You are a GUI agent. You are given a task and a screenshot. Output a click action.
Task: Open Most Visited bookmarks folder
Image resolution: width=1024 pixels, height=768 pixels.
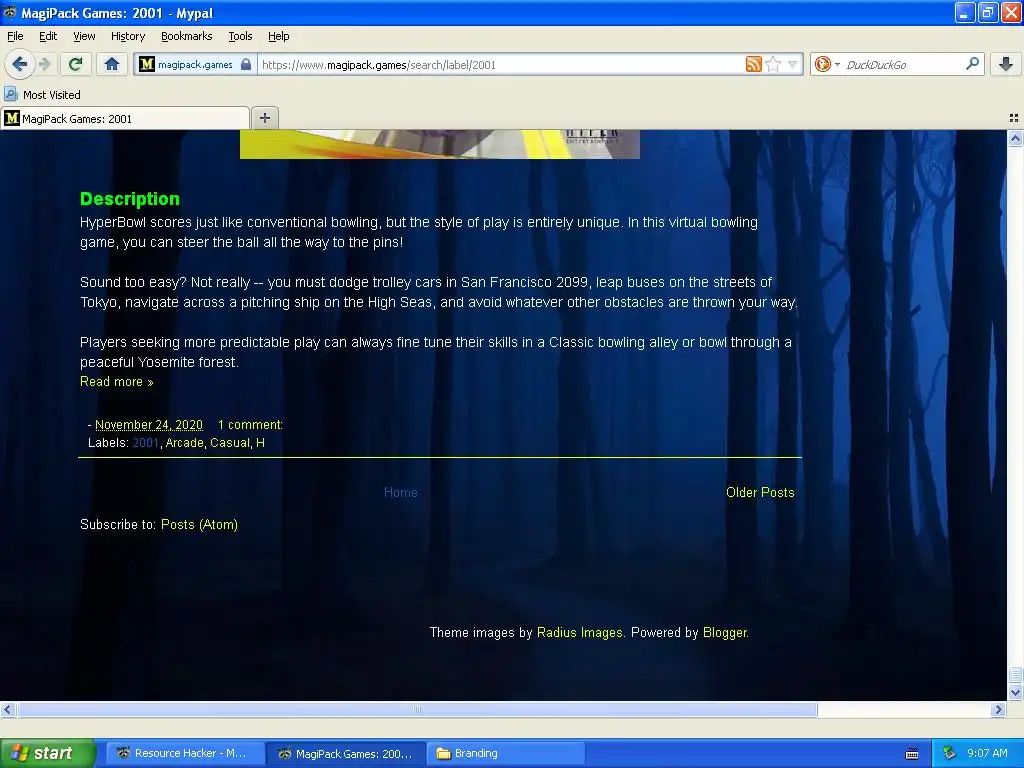(43, 95)
